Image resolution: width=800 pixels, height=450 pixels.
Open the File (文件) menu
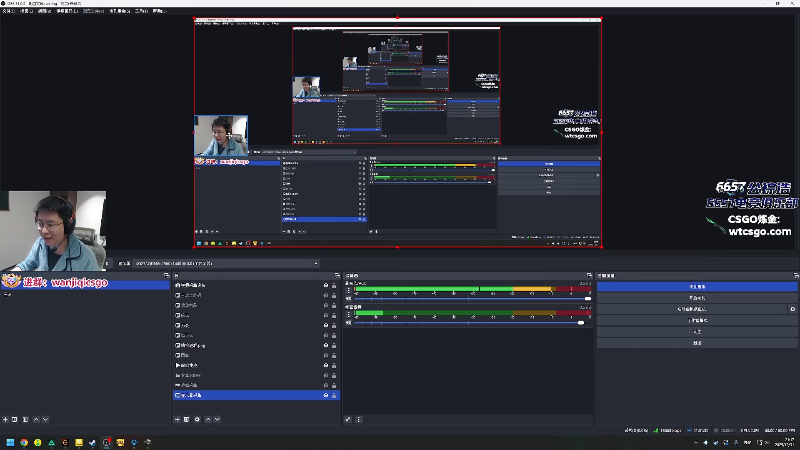[x=9, y=11]
